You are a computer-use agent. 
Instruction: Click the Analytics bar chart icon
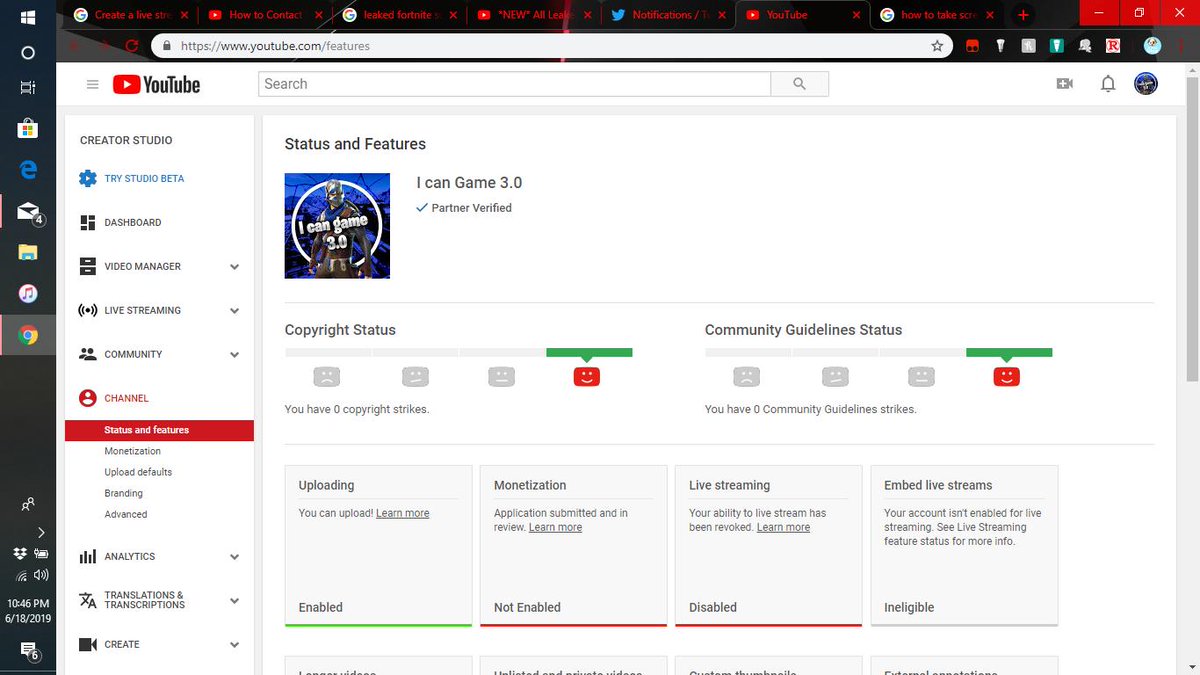pyautogui.click(x=88, y=557)
